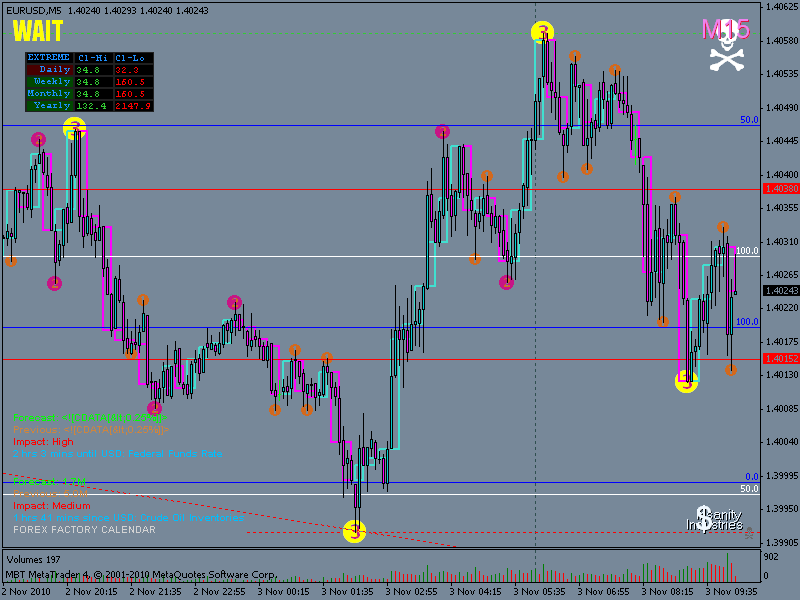Click the blue 0.0 Fibonacci level label

(752, 477)
